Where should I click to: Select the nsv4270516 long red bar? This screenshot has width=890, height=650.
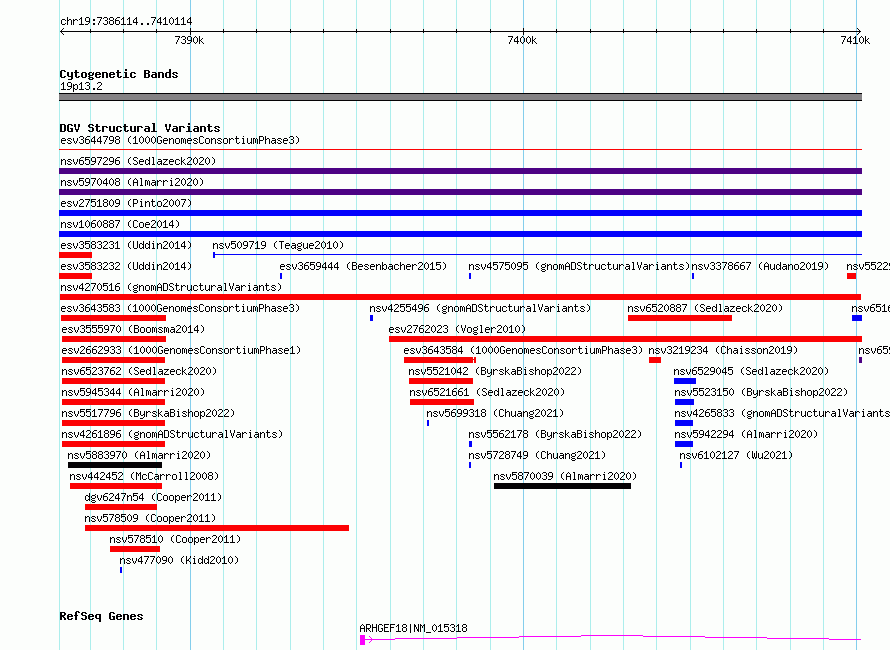[x=460, y=297]
